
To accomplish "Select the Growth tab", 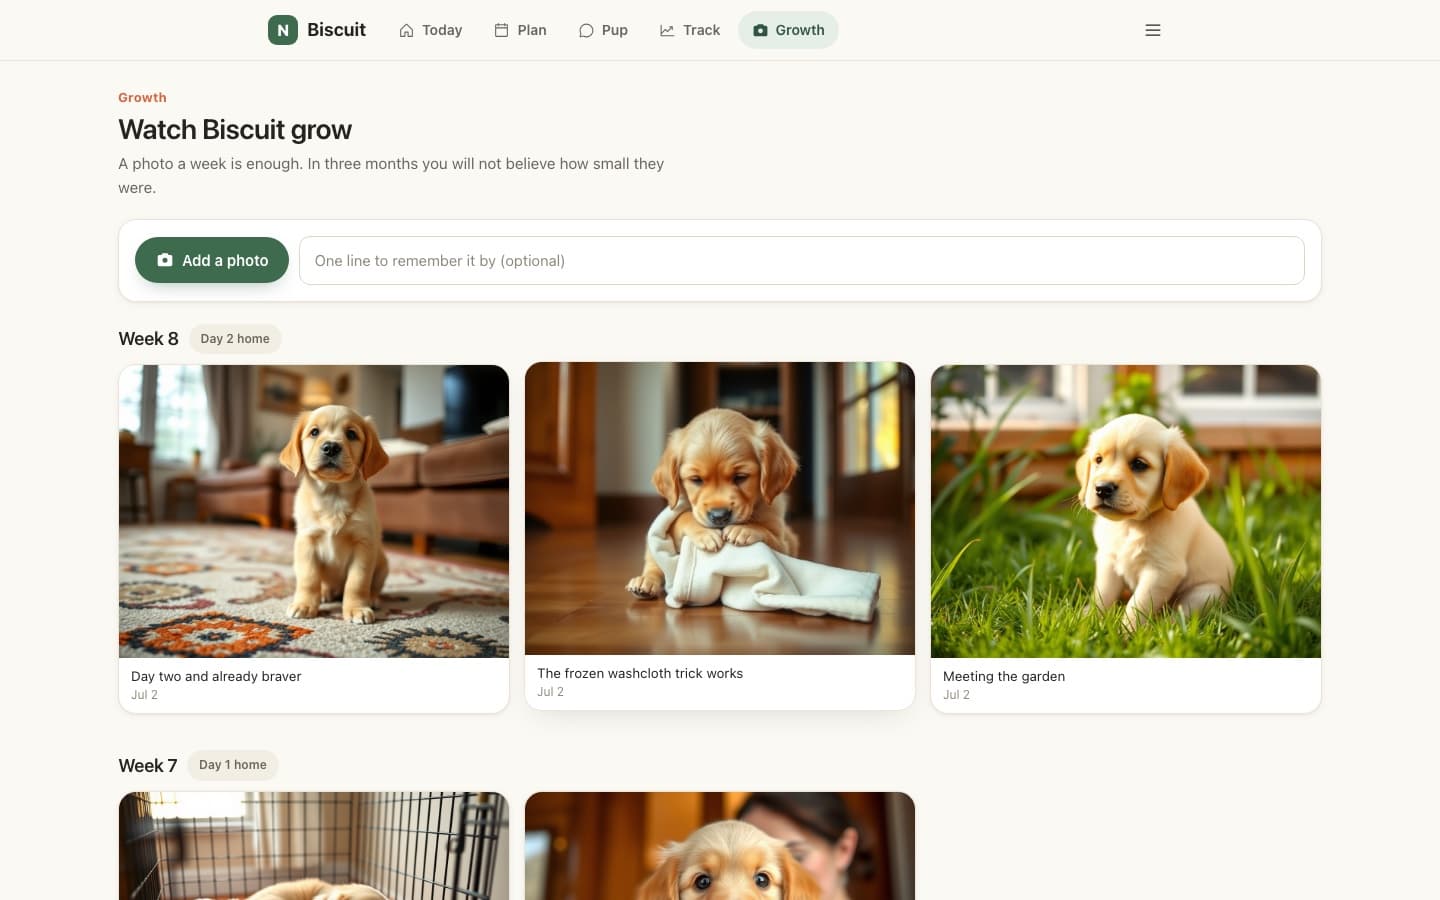I will point(788,30).
